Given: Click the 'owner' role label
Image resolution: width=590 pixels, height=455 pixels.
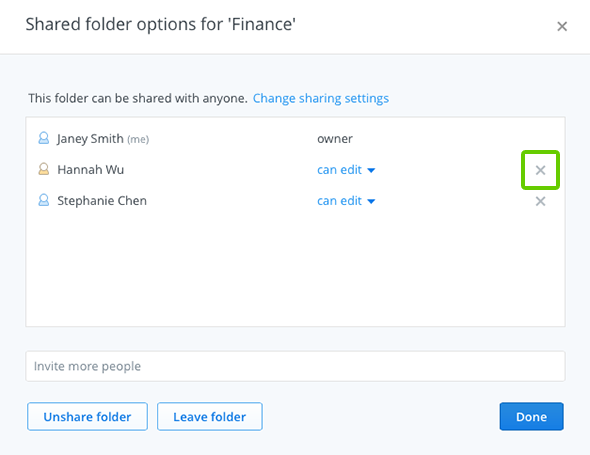Looking at the screenshot, I should coord(335,139).
